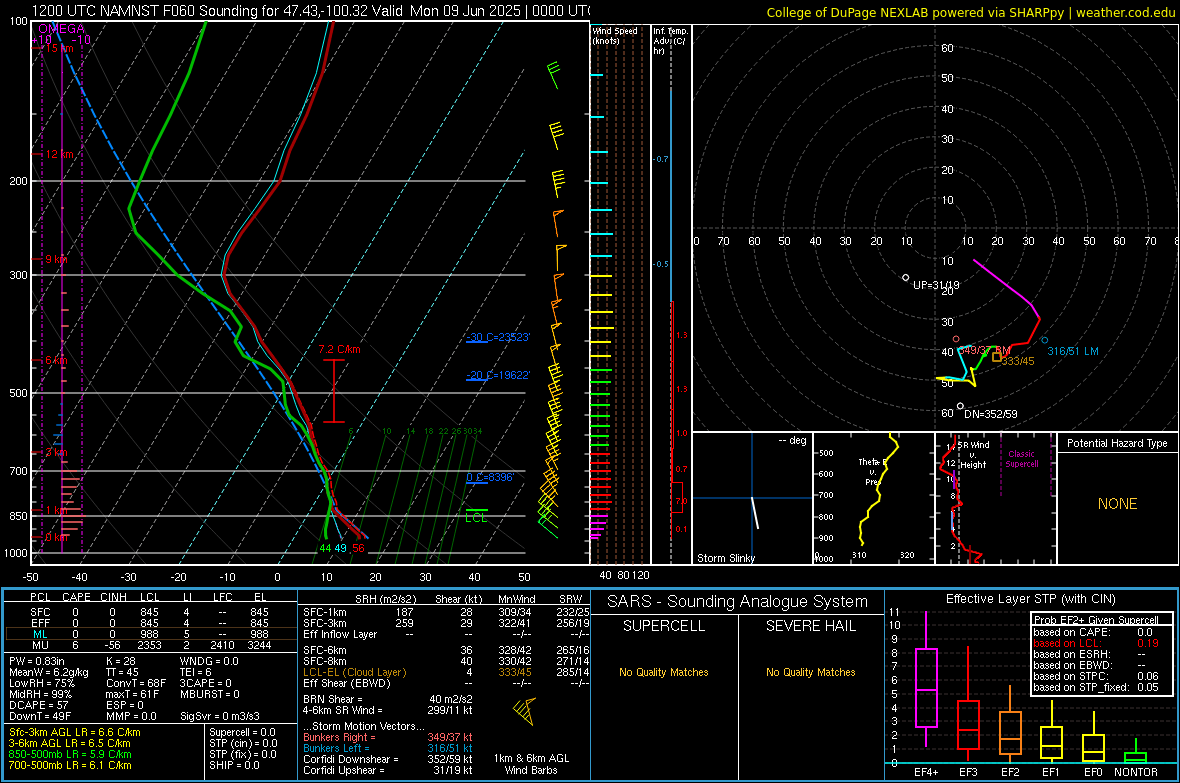Click the 'Wind Speed (knots)' panel header

[615, 35]
